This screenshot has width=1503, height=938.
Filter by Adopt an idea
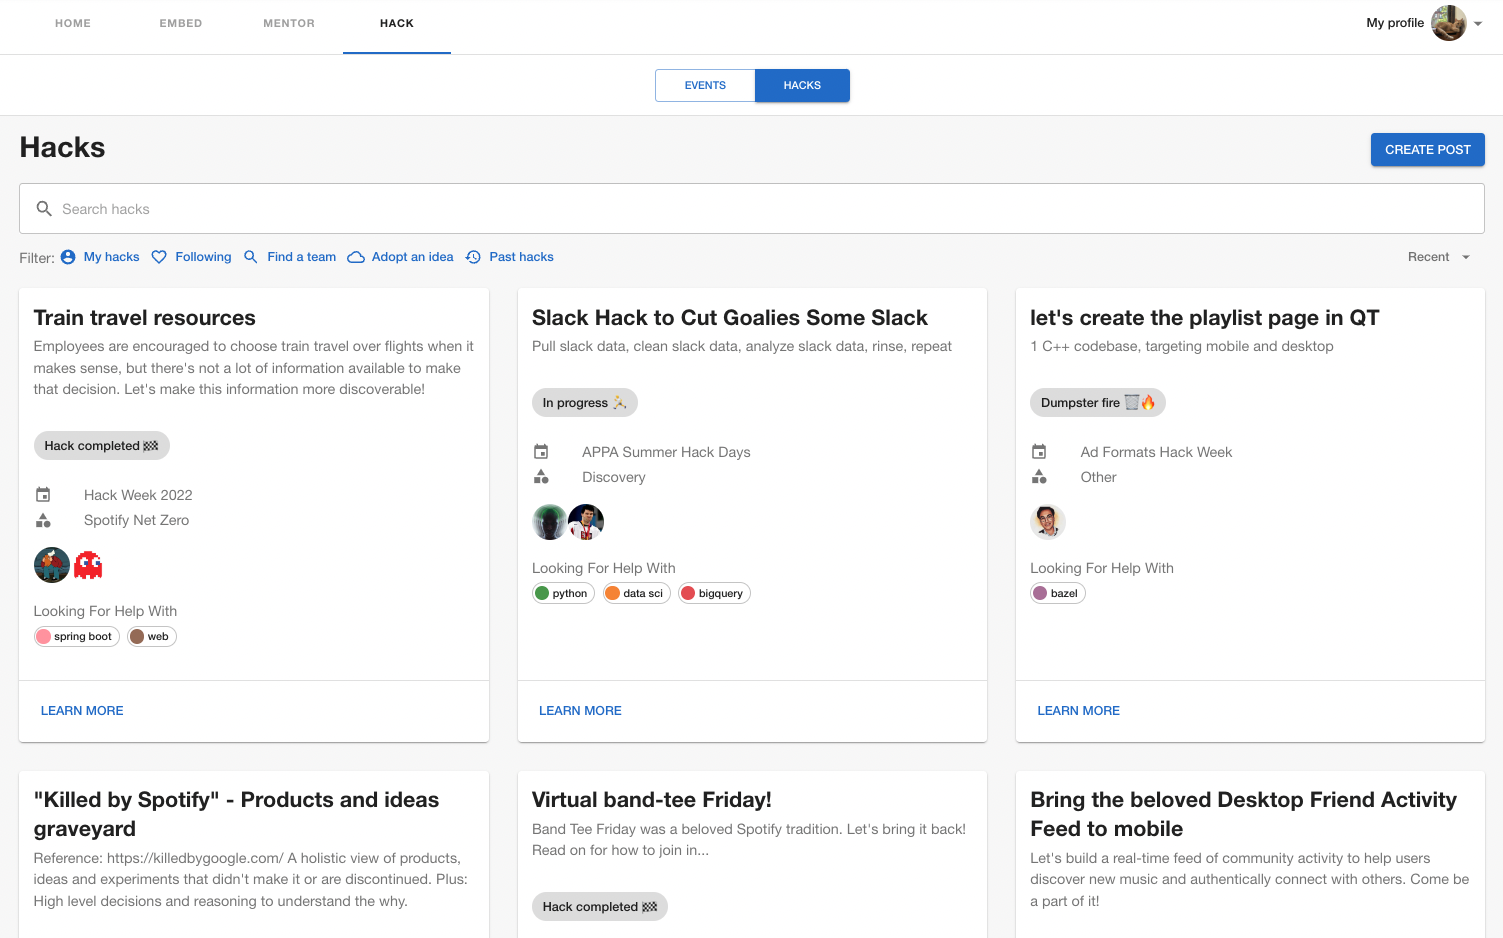[400, 257]
